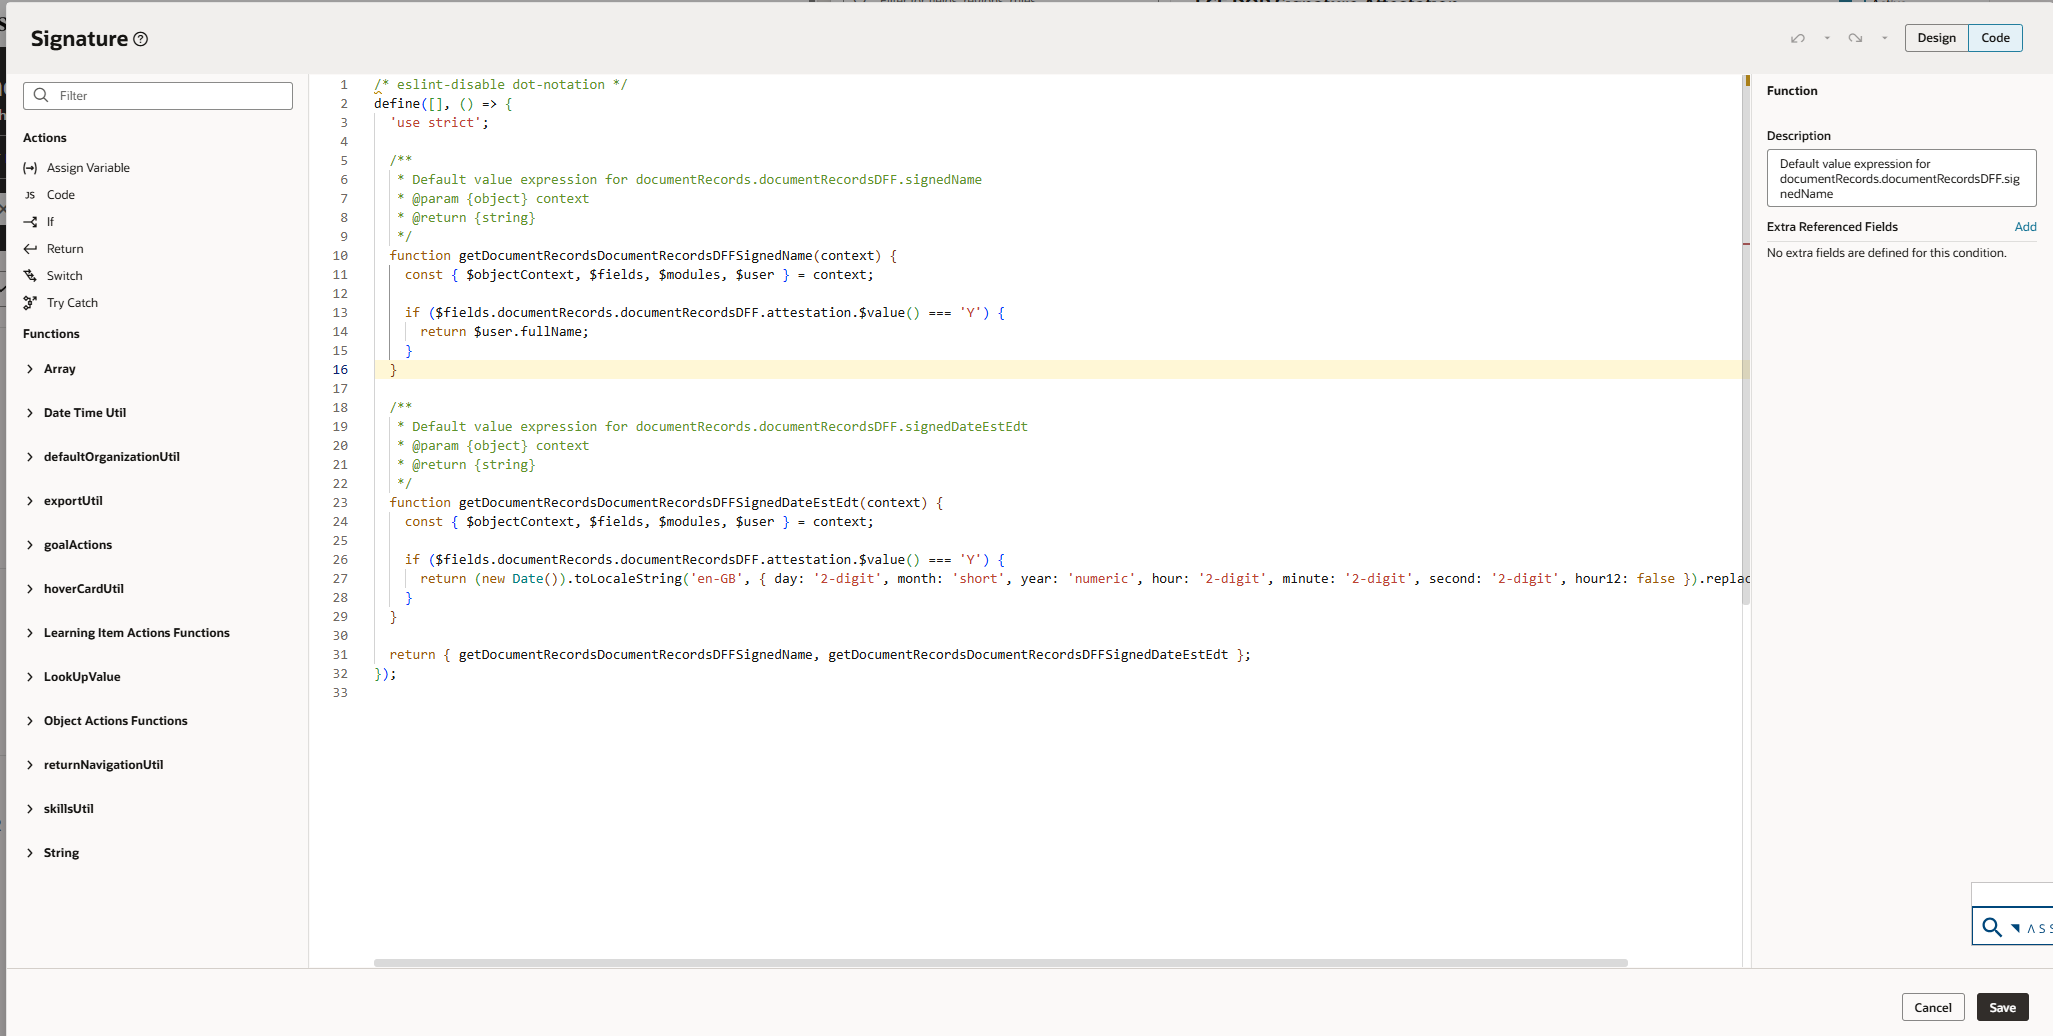
Task: Select the Switch action icon
Action: click(30, 276)
